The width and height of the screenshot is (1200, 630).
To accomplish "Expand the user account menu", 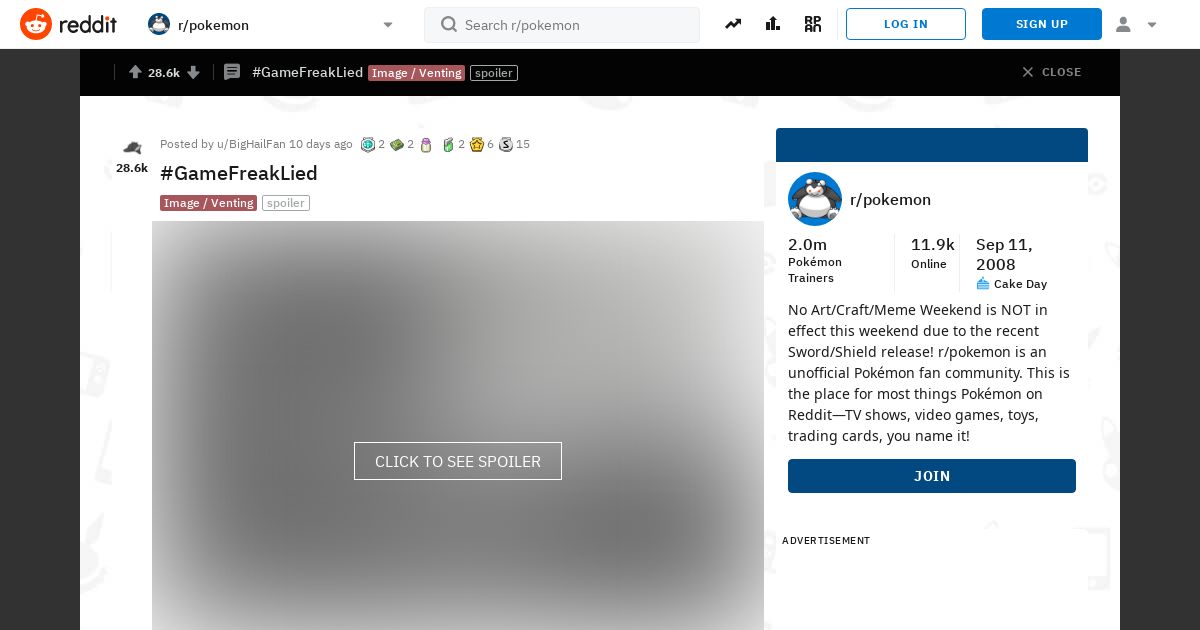I will tap(1136, 24).
